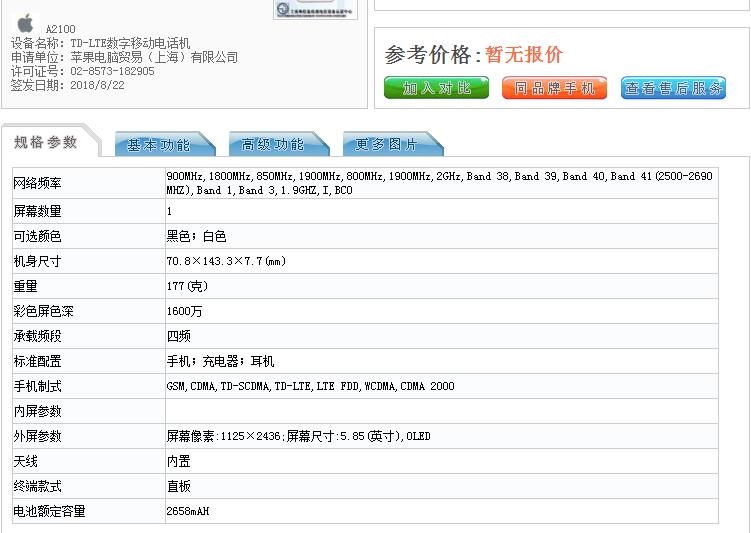Click the 网络频率 row label

coord(37,183)
